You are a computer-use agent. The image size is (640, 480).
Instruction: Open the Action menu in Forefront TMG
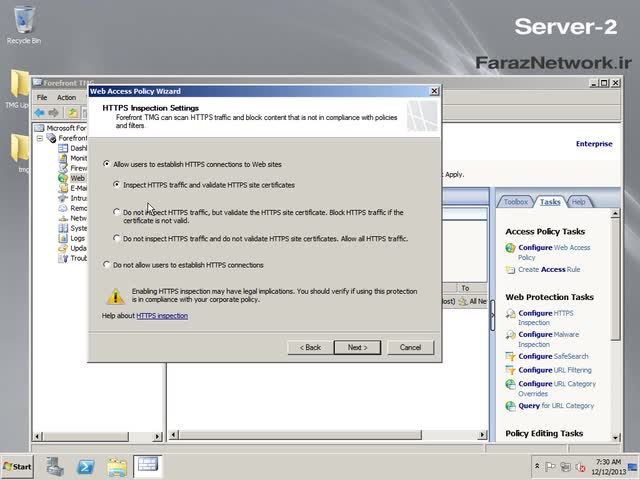[x=67, y=98]
